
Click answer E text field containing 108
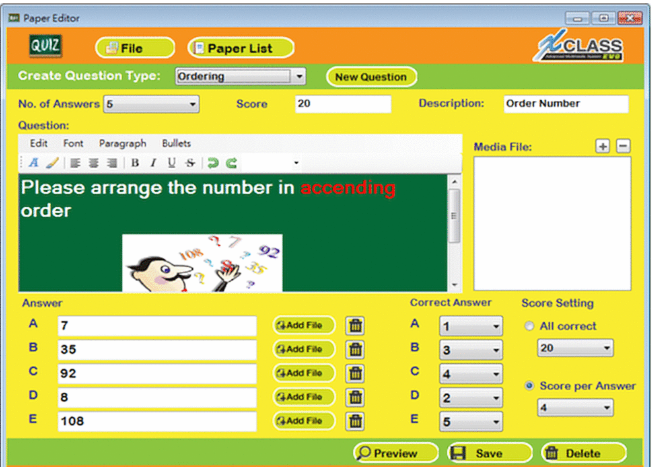tap(157, 422)
